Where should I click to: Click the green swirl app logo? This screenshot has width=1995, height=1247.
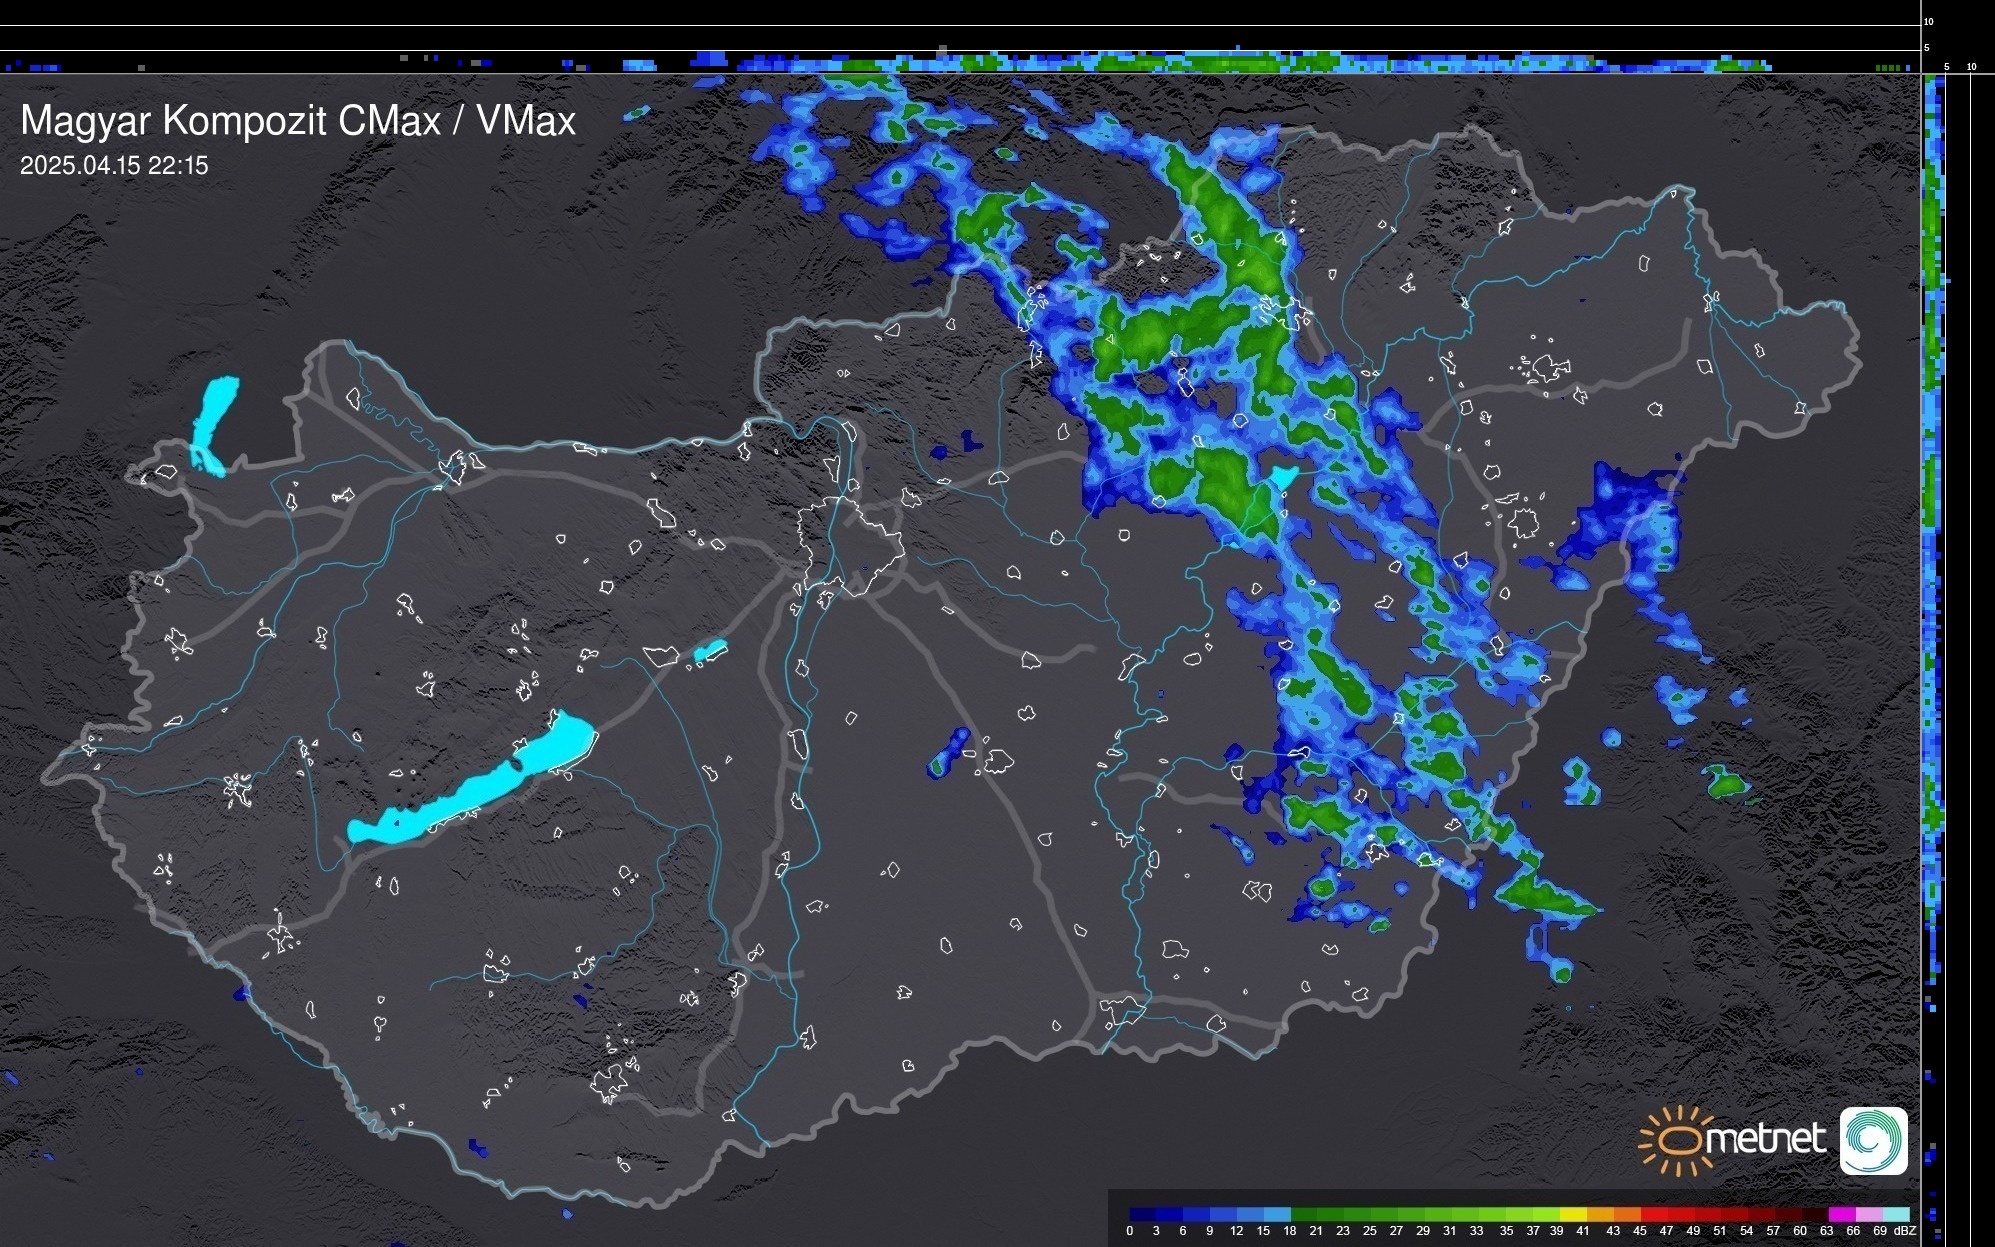(1873, 1140)
